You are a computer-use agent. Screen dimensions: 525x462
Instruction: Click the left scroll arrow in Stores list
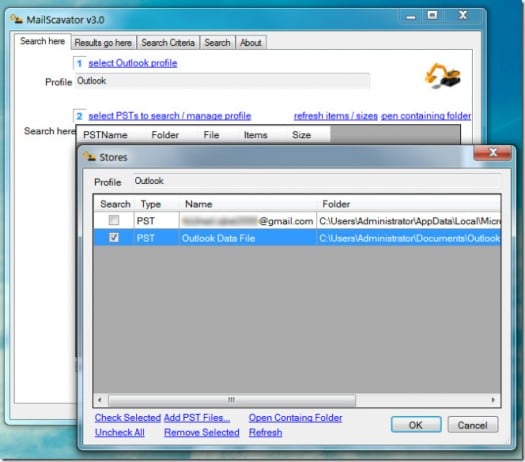[100, 400]
